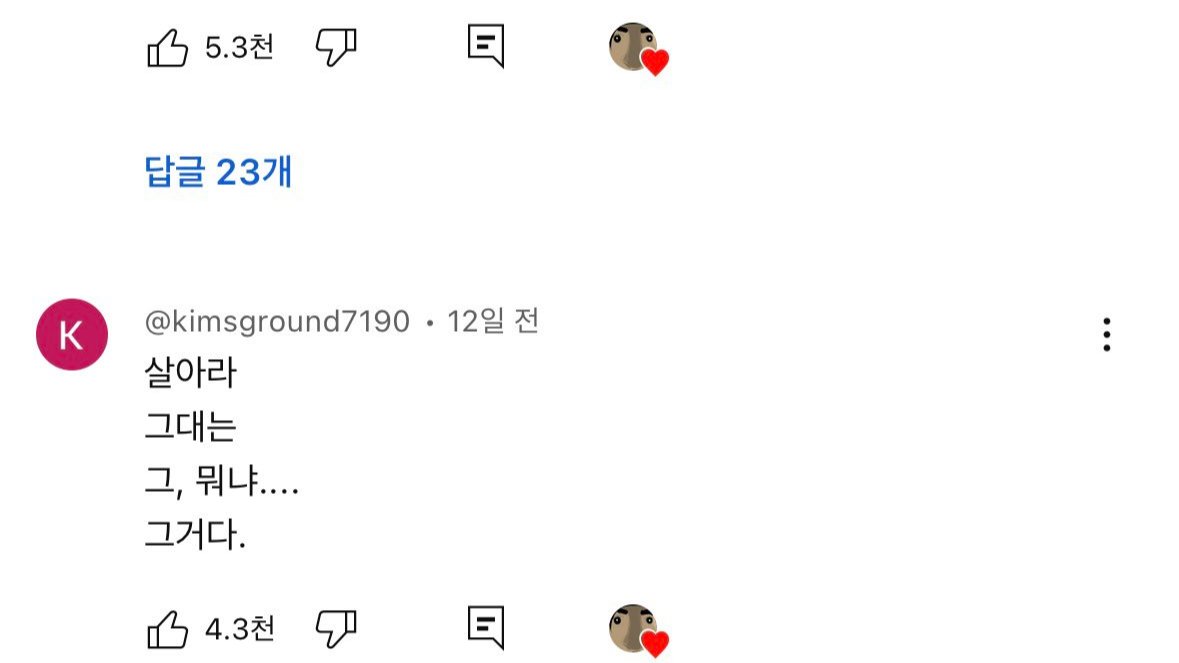Click the dislike icon on kimsground7190's comment
This screenshot has height=663, width=1179.
coord(338,625)
